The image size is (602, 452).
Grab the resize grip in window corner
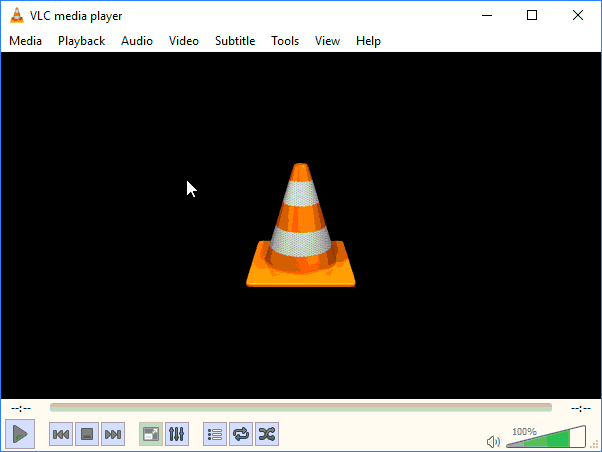point(595,445)
